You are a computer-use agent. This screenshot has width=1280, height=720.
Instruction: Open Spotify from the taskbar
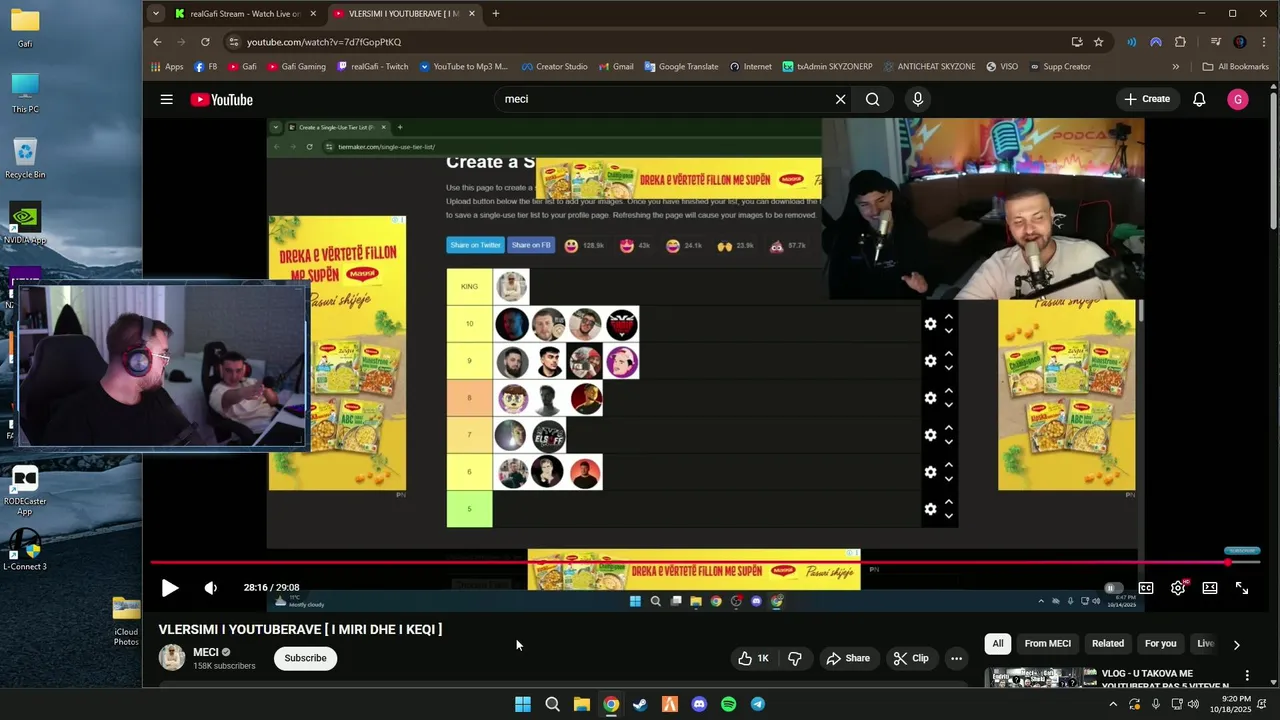tap(728, 704)
